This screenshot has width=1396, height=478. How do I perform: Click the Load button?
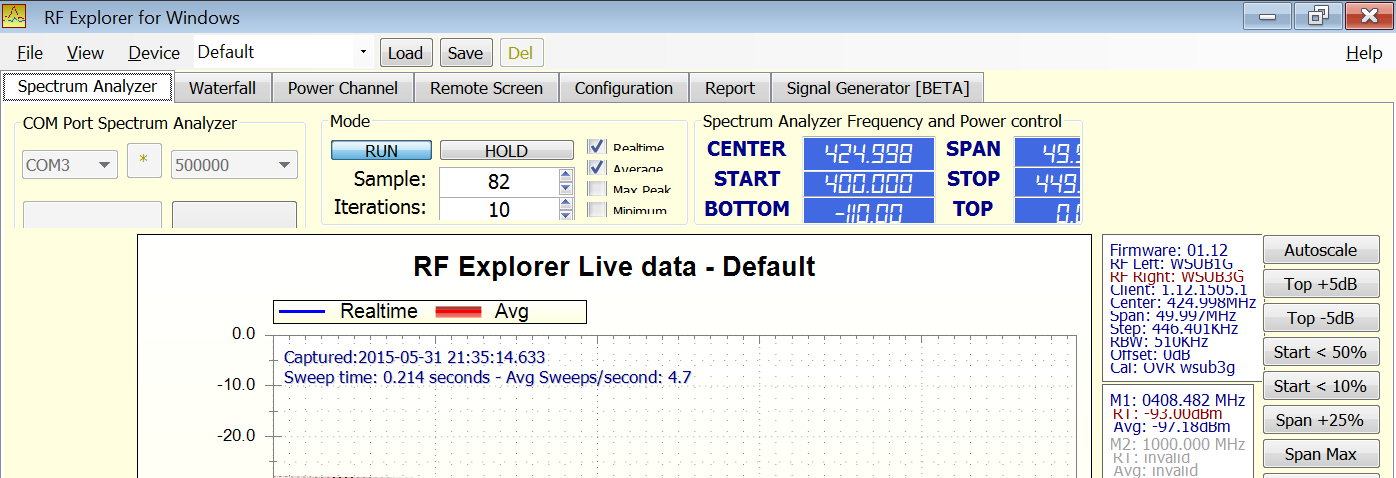(406, 53)
